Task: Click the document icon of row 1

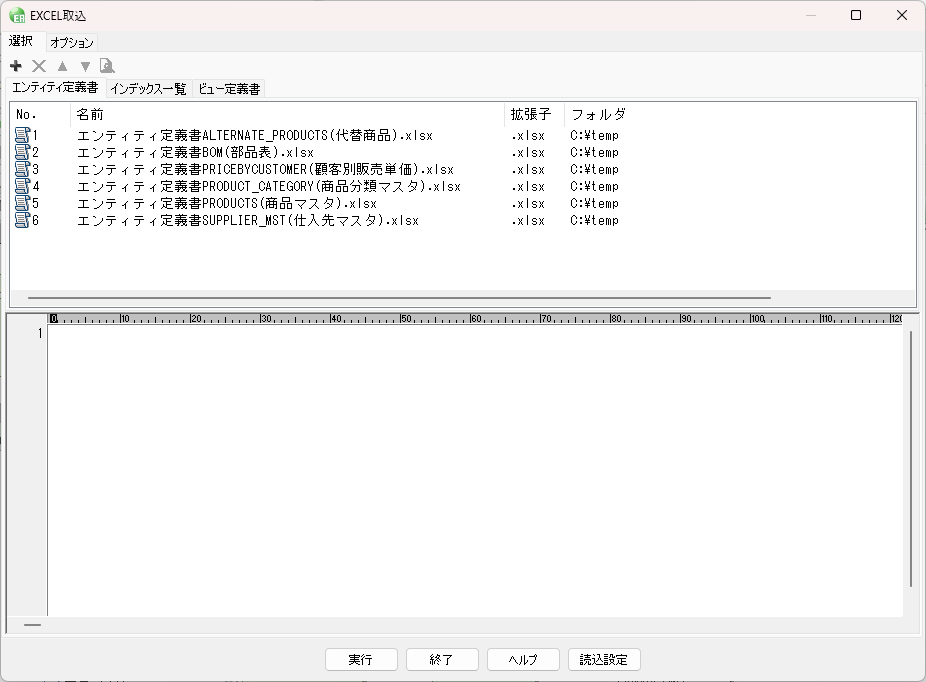Action: tap(22, 135)
